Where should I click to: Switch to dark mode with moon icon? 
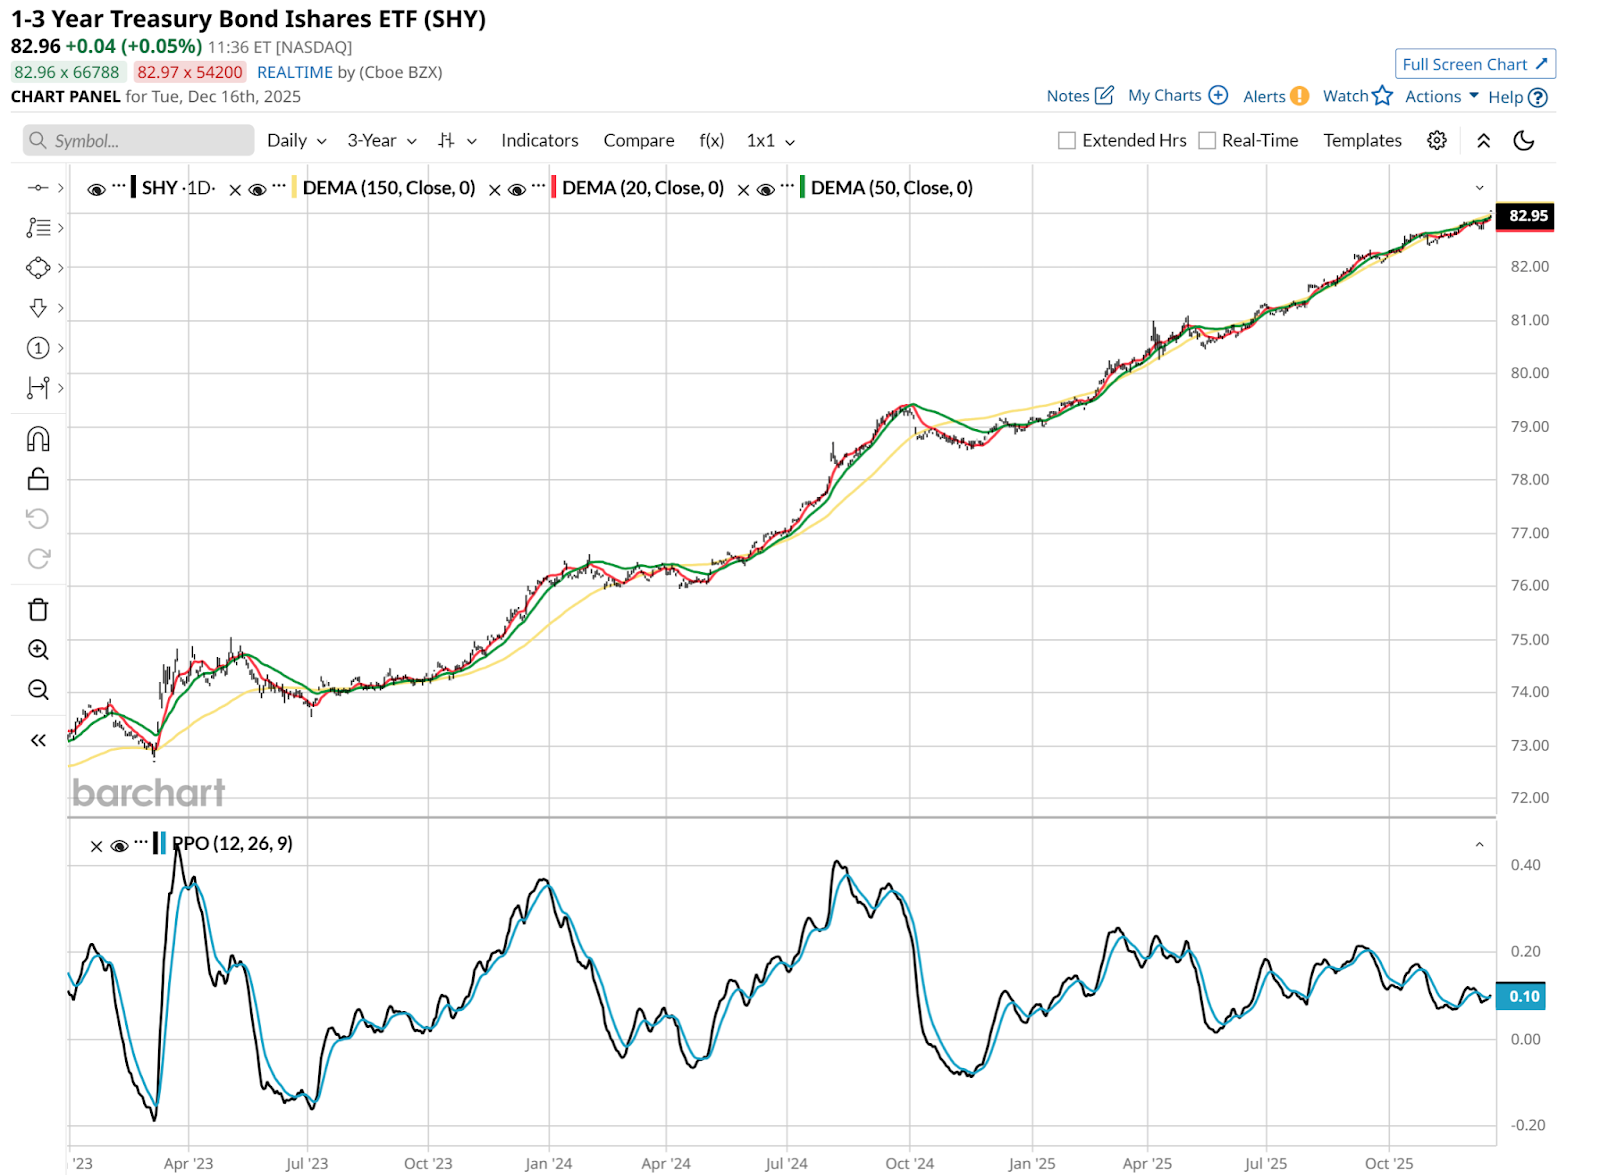click(1524, 141)
